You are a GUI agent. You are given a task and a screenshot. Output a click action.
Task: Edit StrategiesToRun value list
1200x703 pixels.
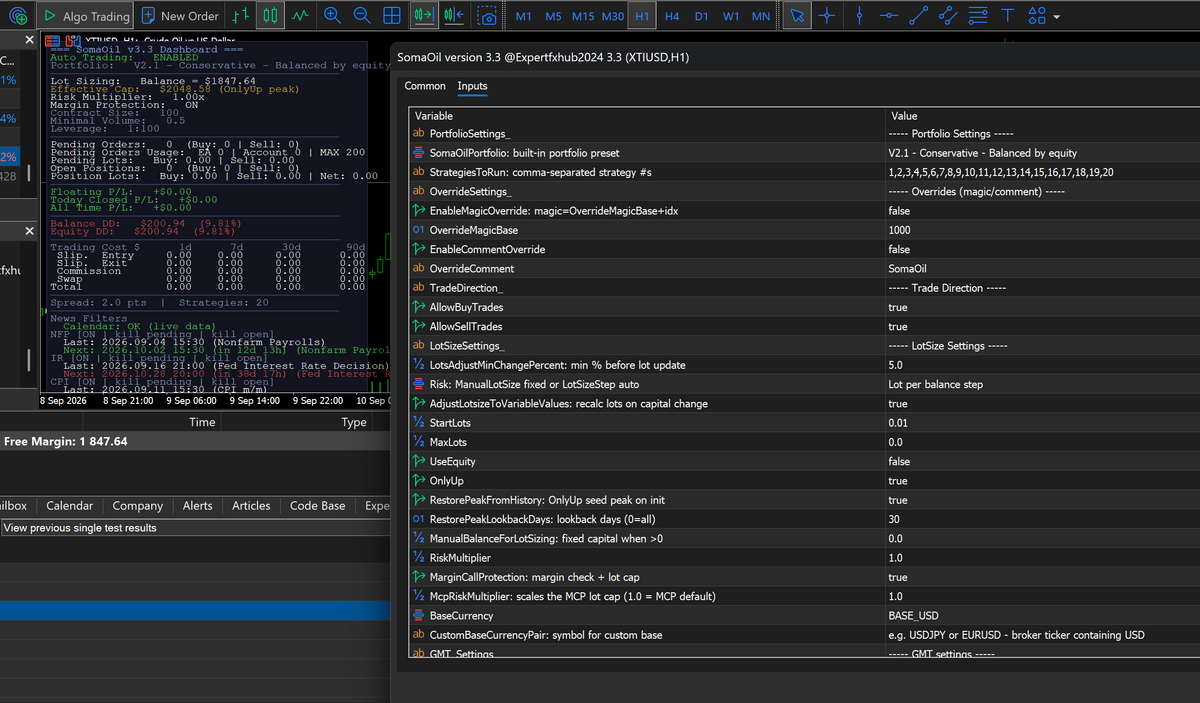[1040, 172]
